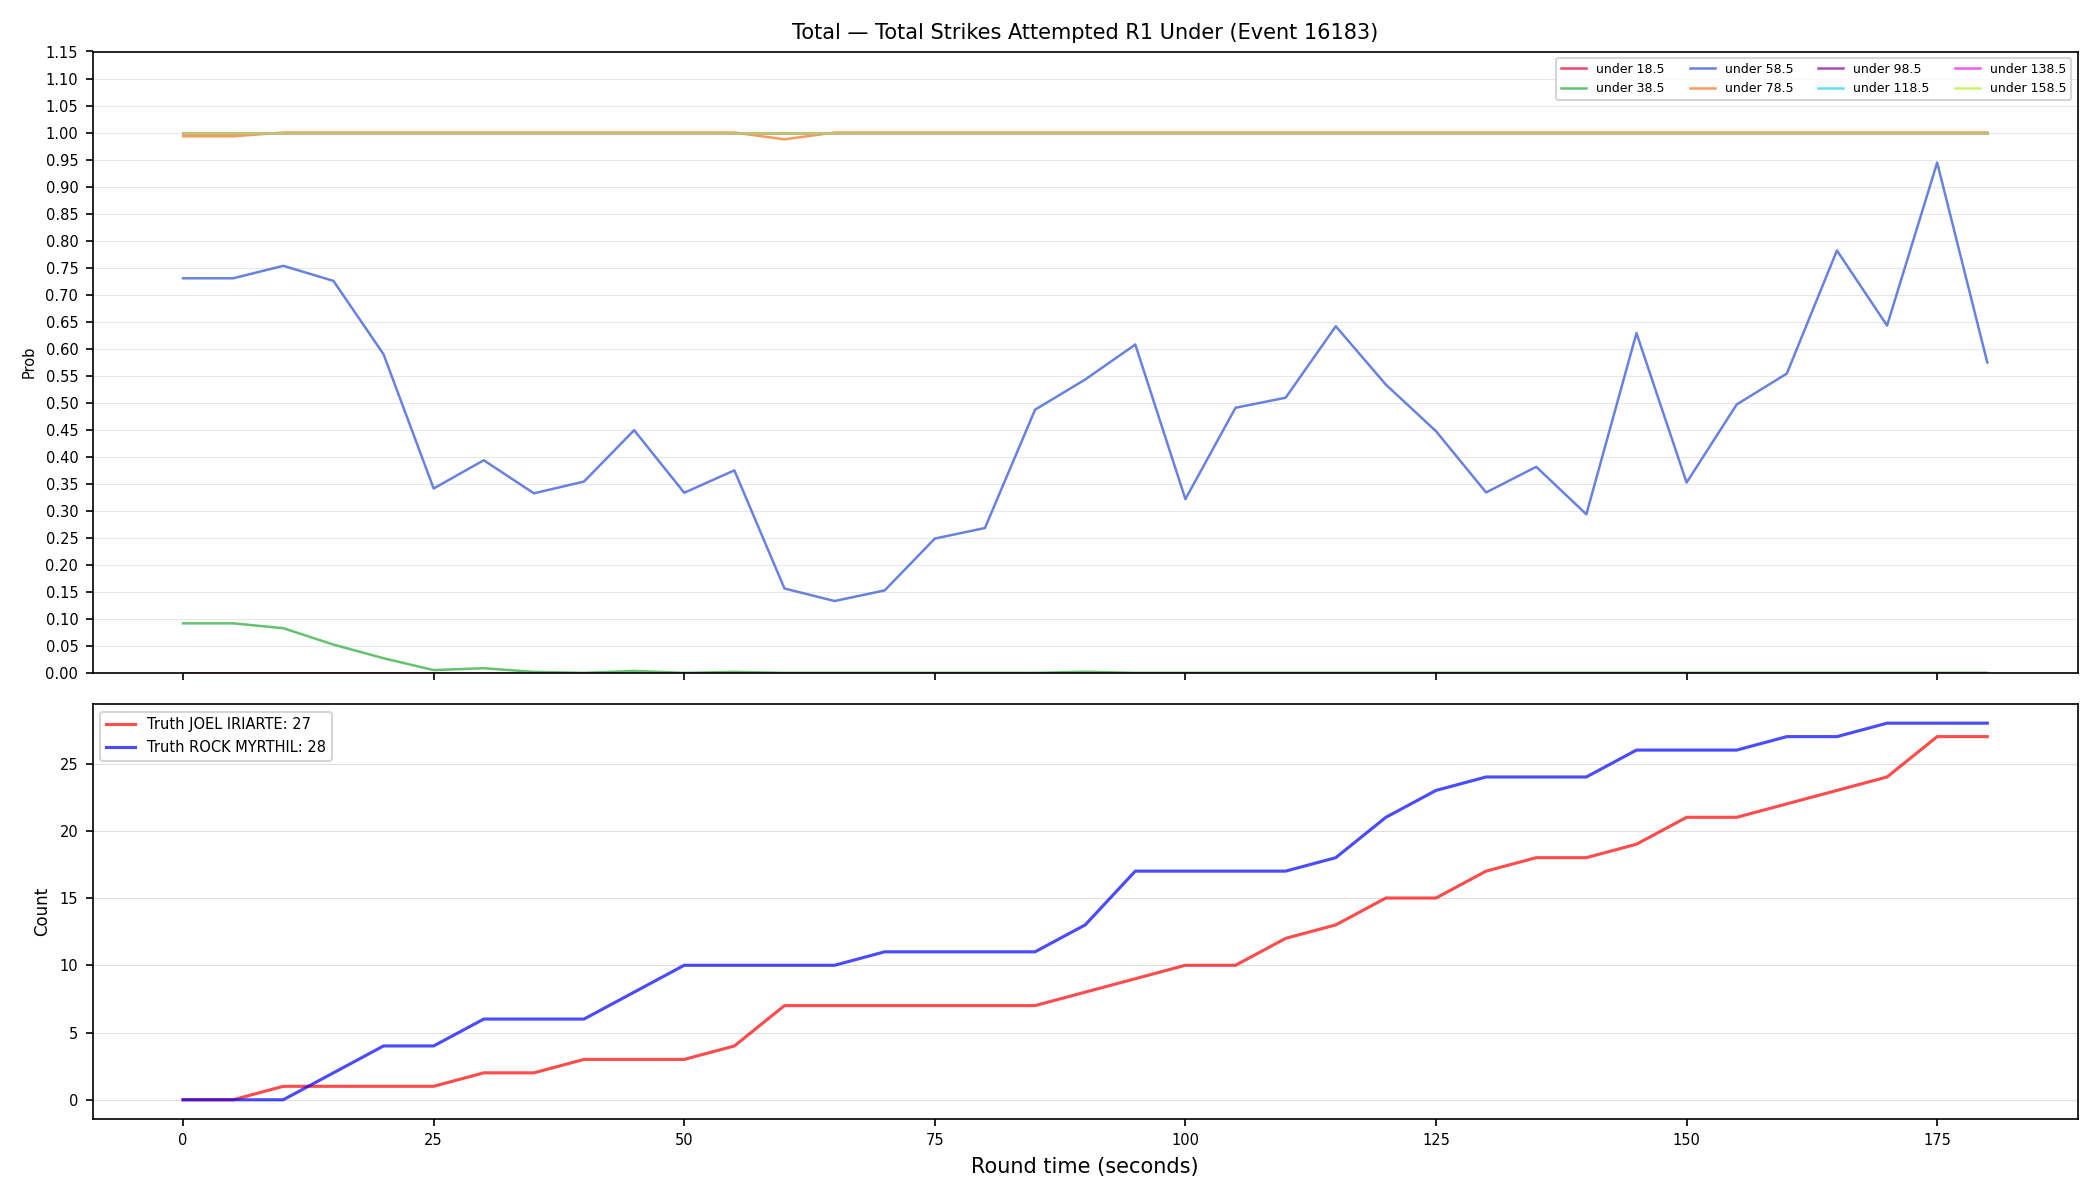The height and width of the screenshot is (1200, 2100).
Task: Click the 'Prob' y-axis label
Action: [x=28, y=363]
